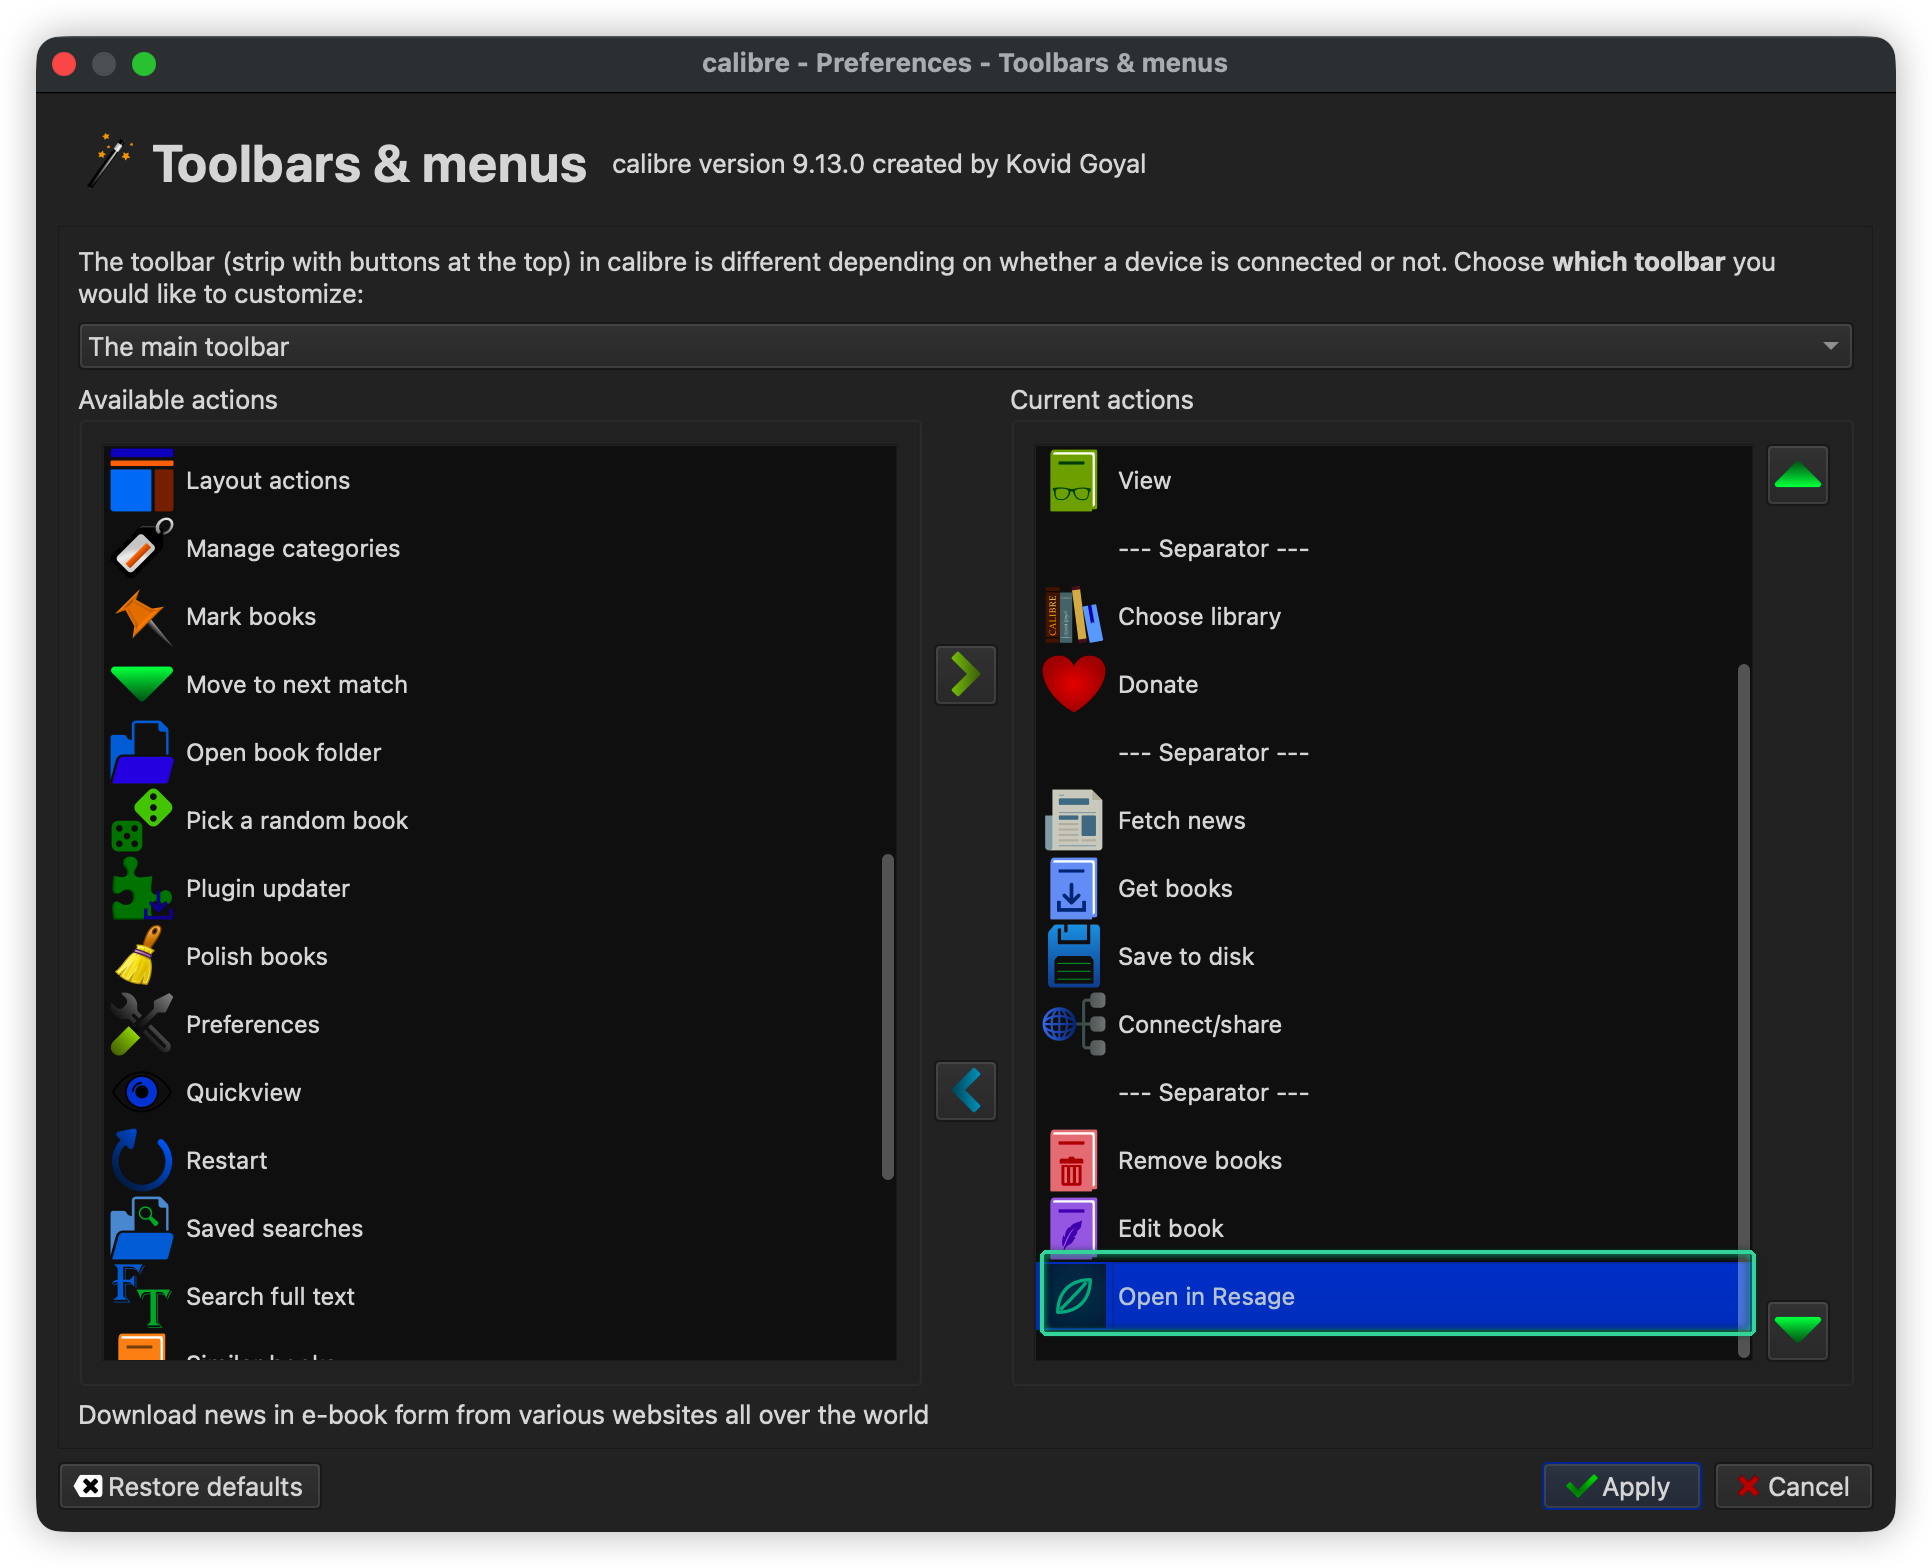The width and height of the screenshot is (1932, 1568).
Task: Click the Layout actions icon
Action: tap(141, 481)
